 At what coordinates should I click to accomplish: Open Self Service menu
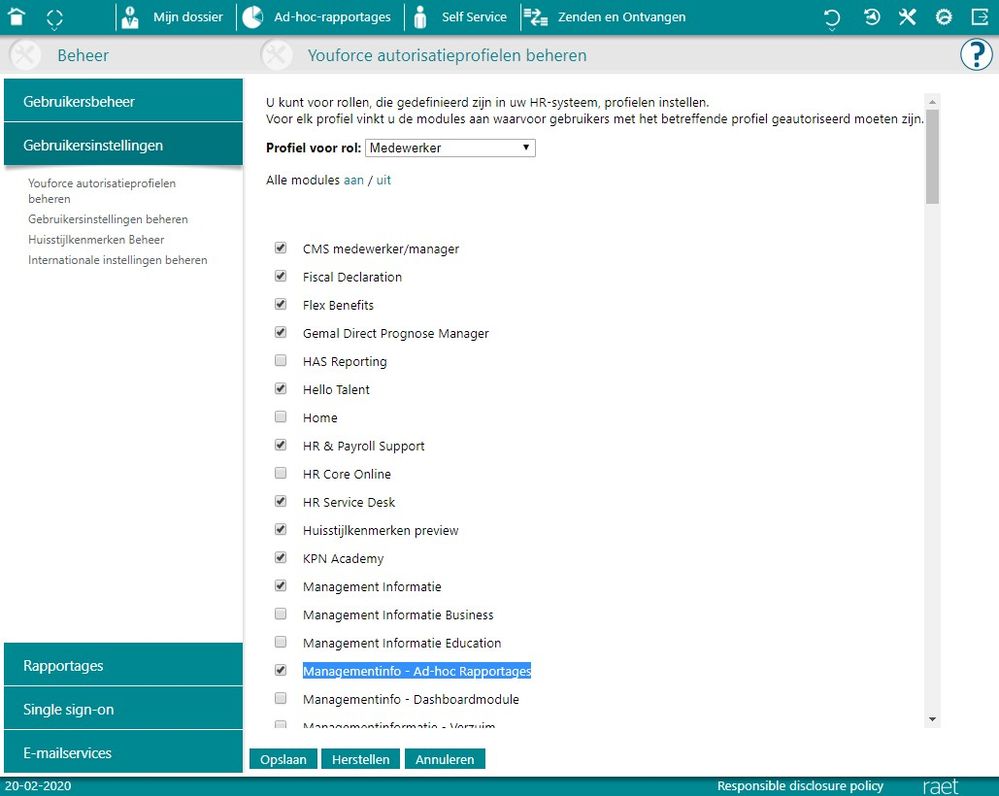tap(474, 17)
